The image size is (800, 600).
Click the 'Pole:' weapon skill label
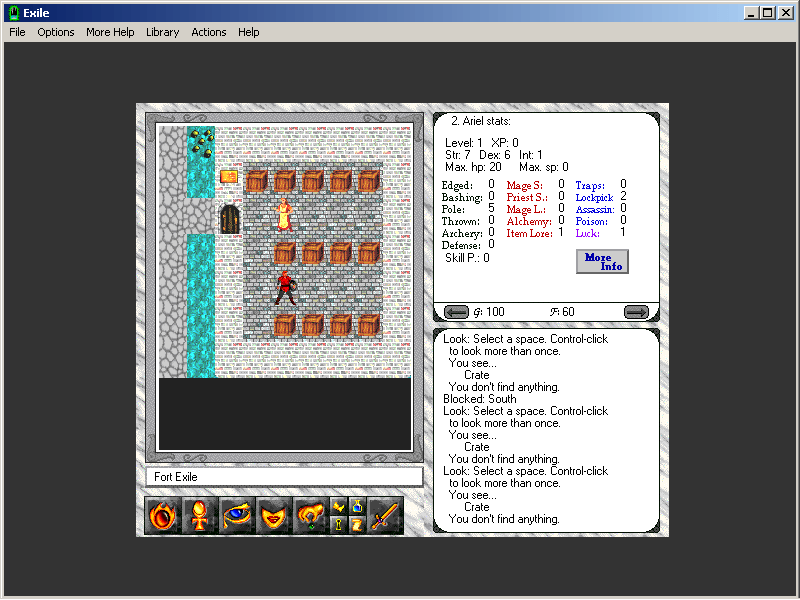coord(453,209)
